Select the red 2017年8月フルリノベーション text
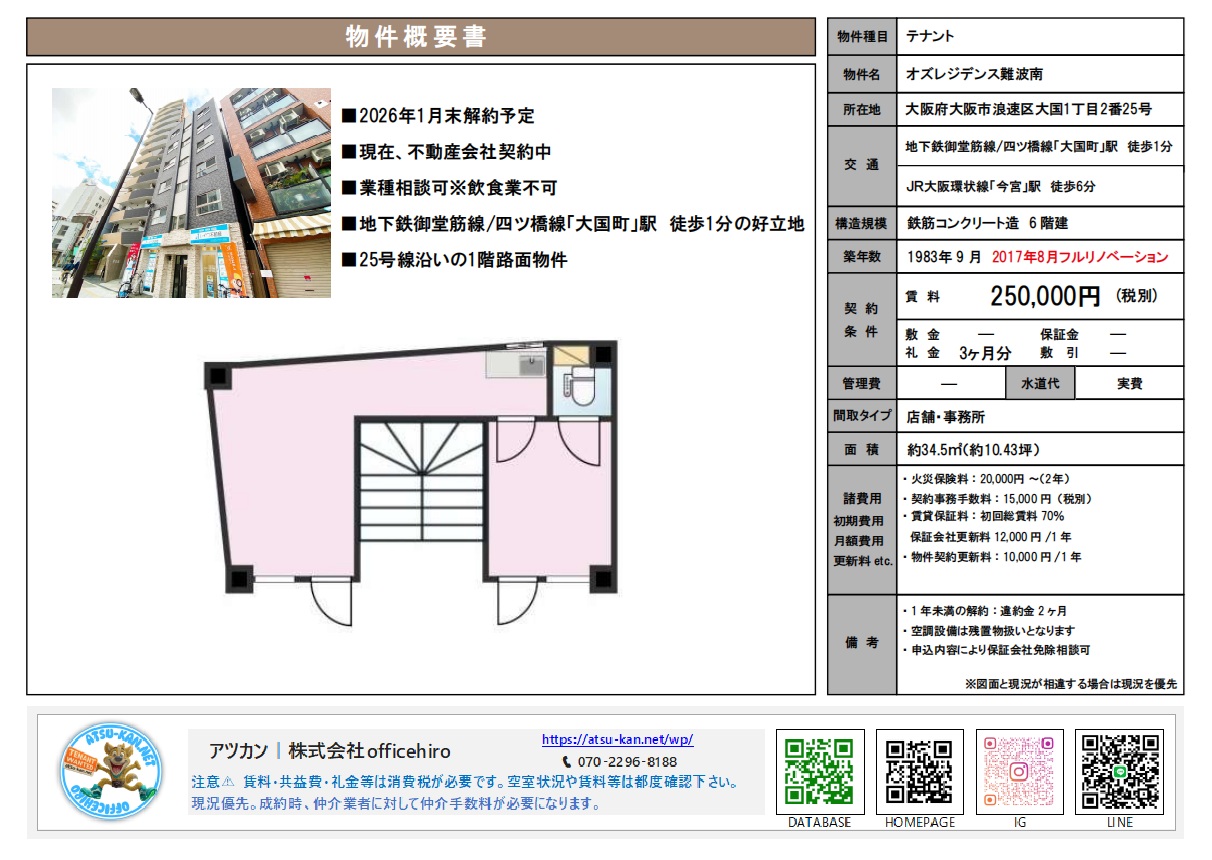 tap(1080, 257)
